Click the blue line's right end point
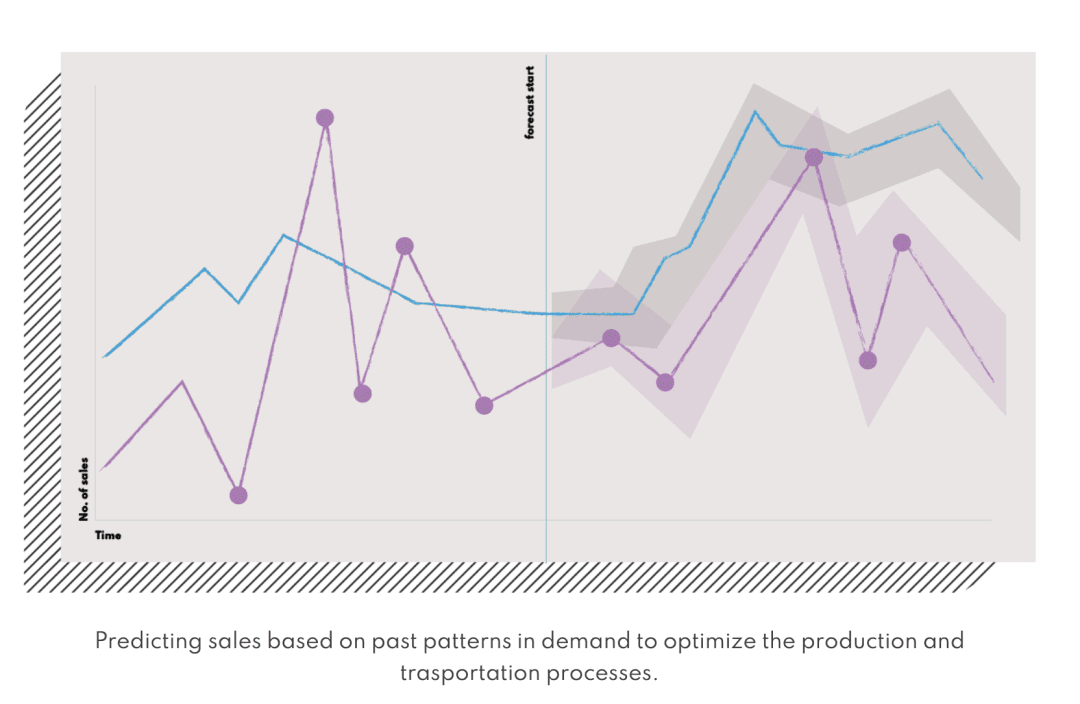 [x=982, y=178]
